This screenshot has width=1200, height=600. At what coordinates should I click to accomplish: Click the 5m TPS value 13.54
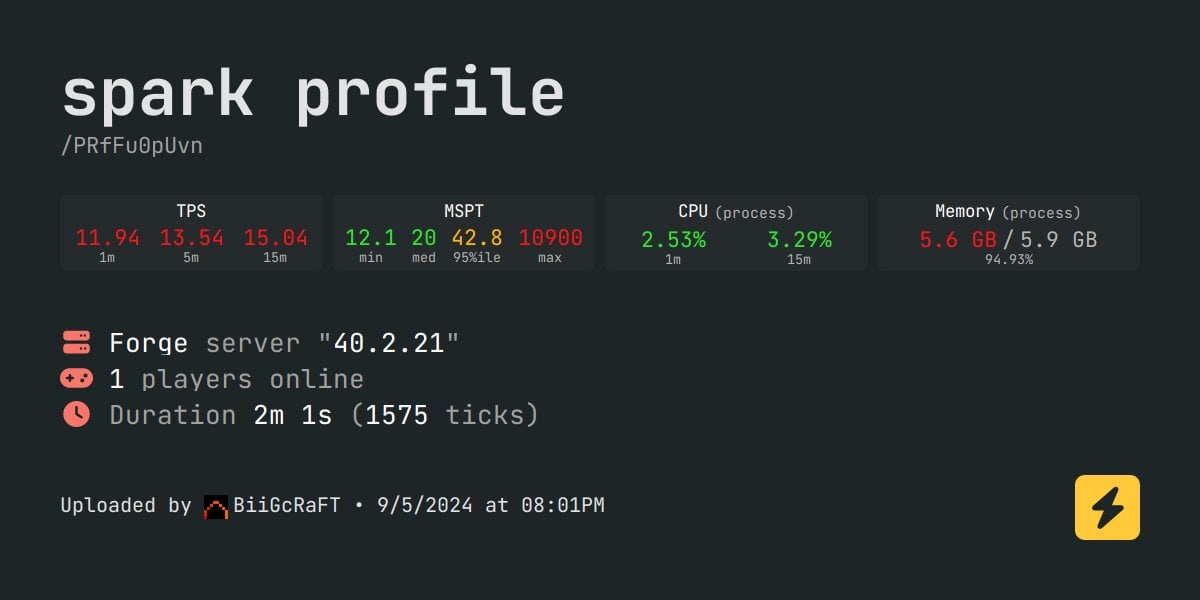tap(191, 238)
